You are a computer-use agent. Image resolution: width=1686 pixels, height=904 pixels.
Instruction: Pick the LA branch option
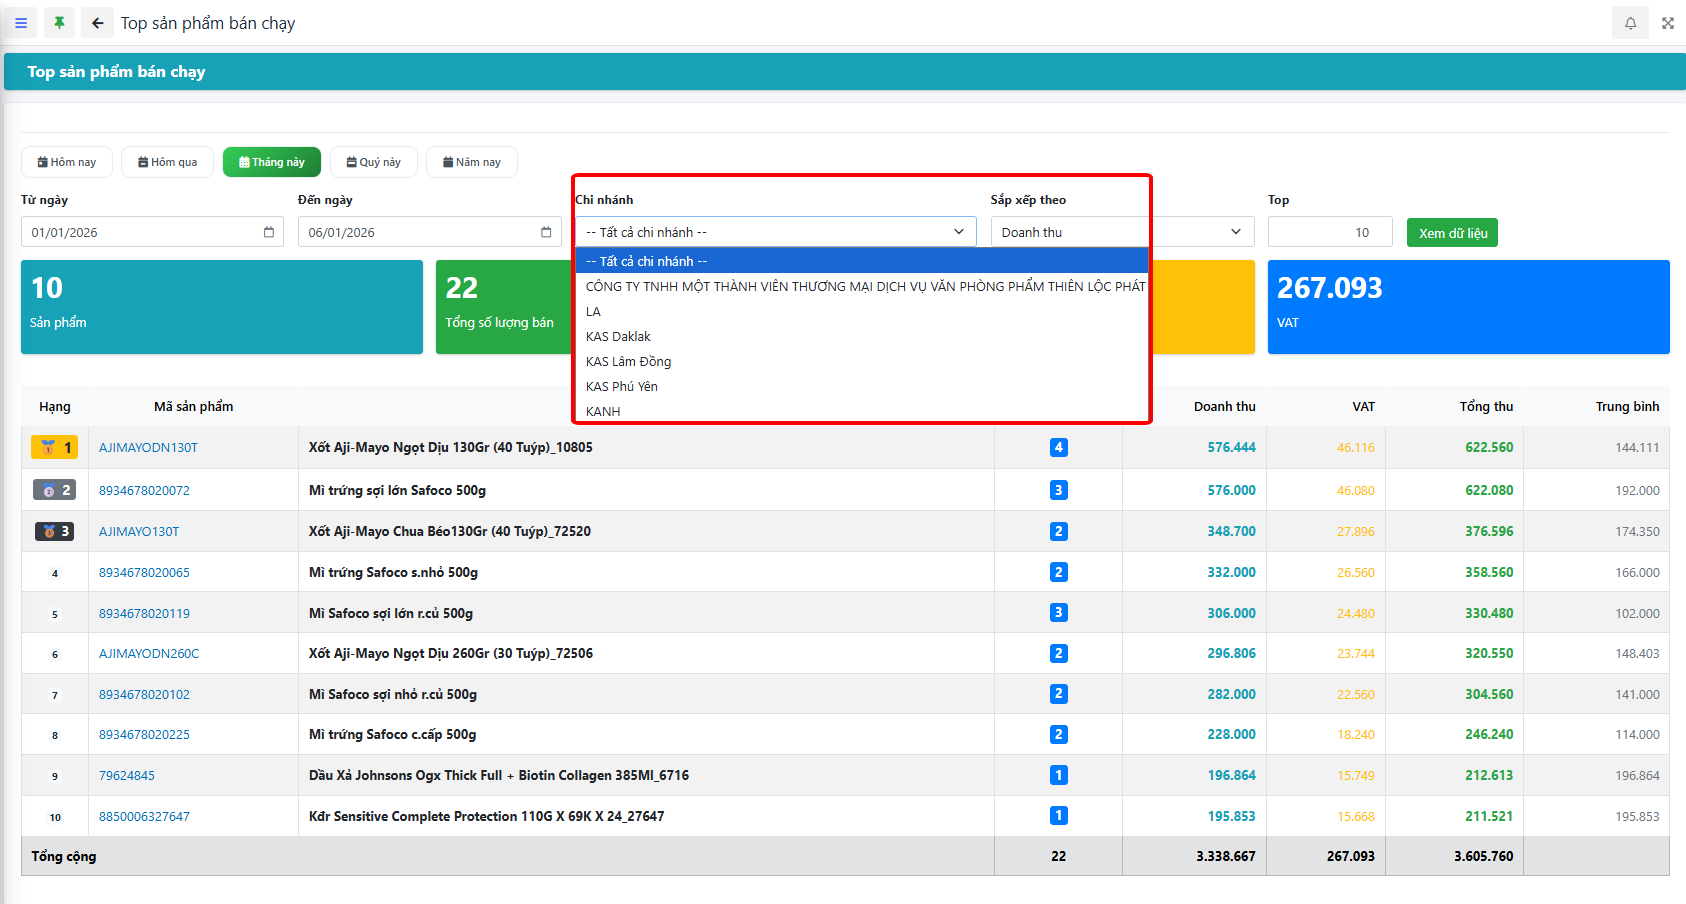(x=594, y=312)
